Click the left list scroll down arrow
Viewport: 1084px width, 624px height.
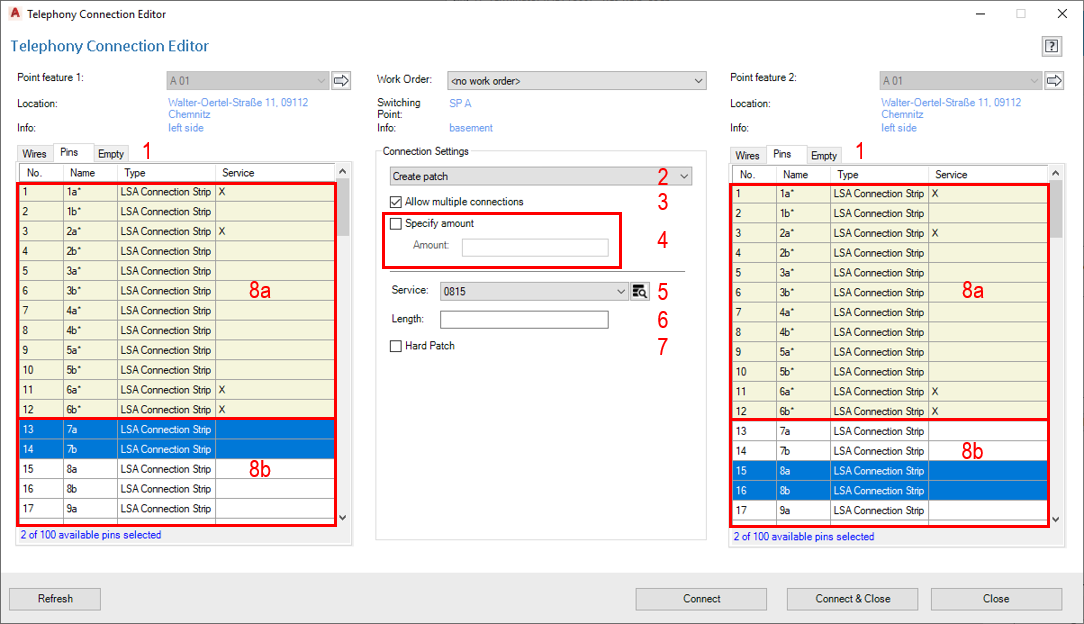coord(342,518)
